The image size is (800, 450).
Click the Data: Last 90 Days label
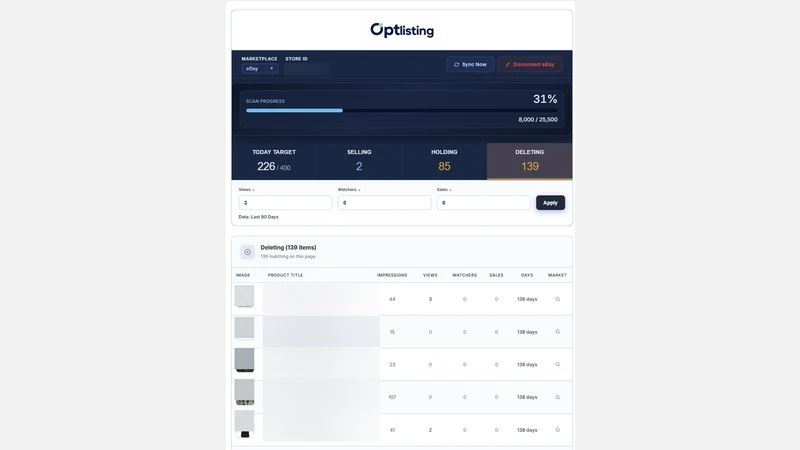[x=259, y=217]
